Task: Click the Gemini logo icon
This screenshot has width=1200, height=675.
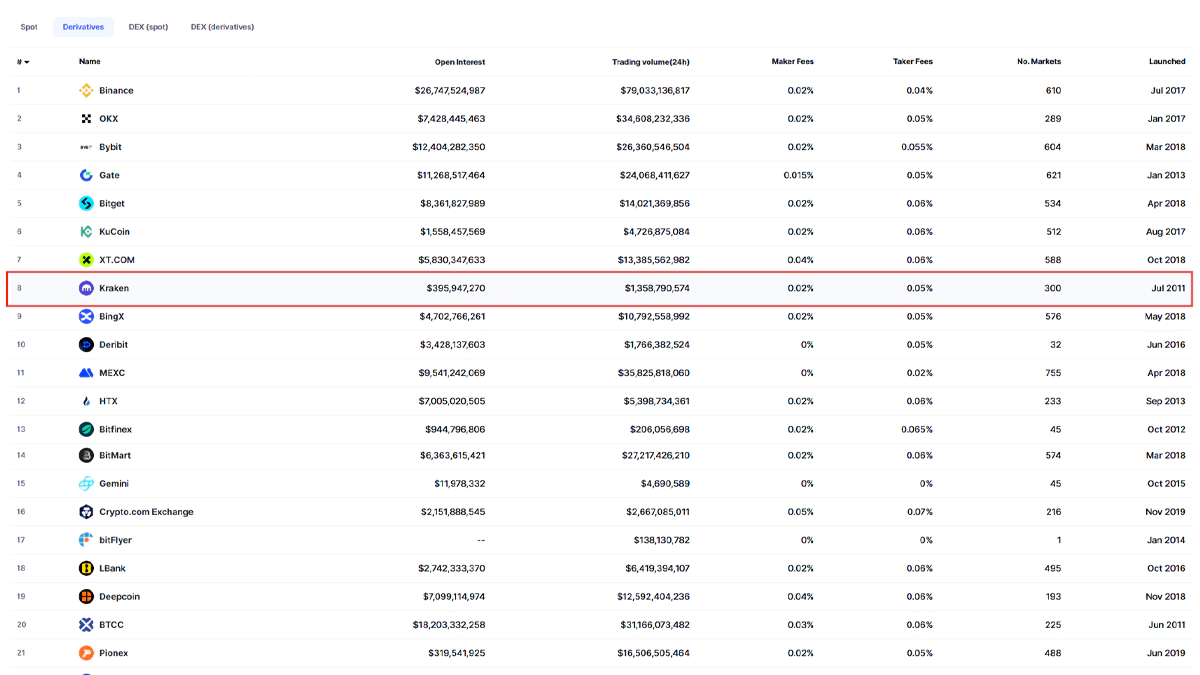Action: point(86,484)
